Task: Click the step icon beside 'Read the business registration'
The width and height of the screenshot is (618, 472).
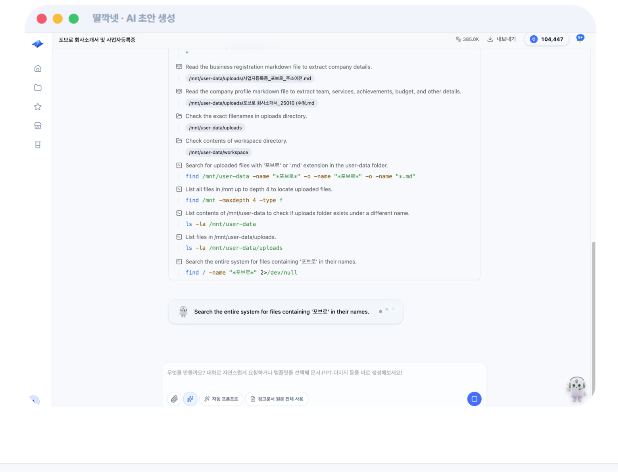Action: click(179, 67)
